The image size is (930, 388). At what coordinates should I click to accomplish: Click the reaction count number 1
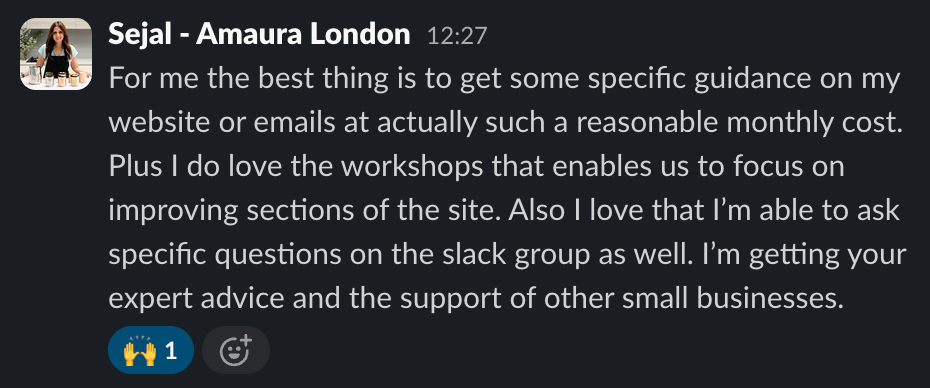coord(171,351)
